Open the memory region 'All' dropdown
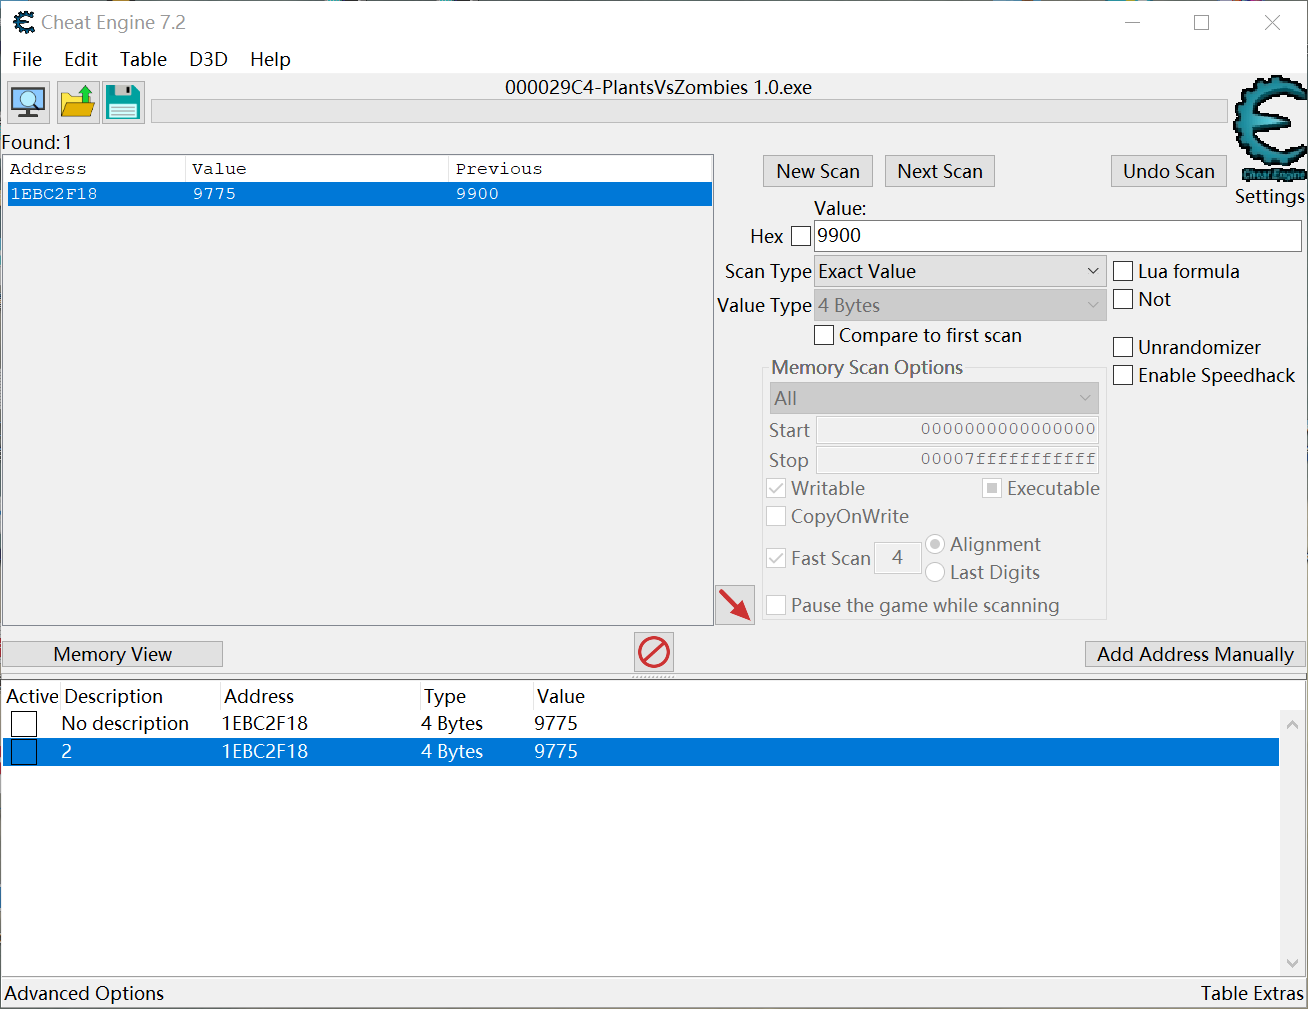1308x1009 pixels. point(934,398)
